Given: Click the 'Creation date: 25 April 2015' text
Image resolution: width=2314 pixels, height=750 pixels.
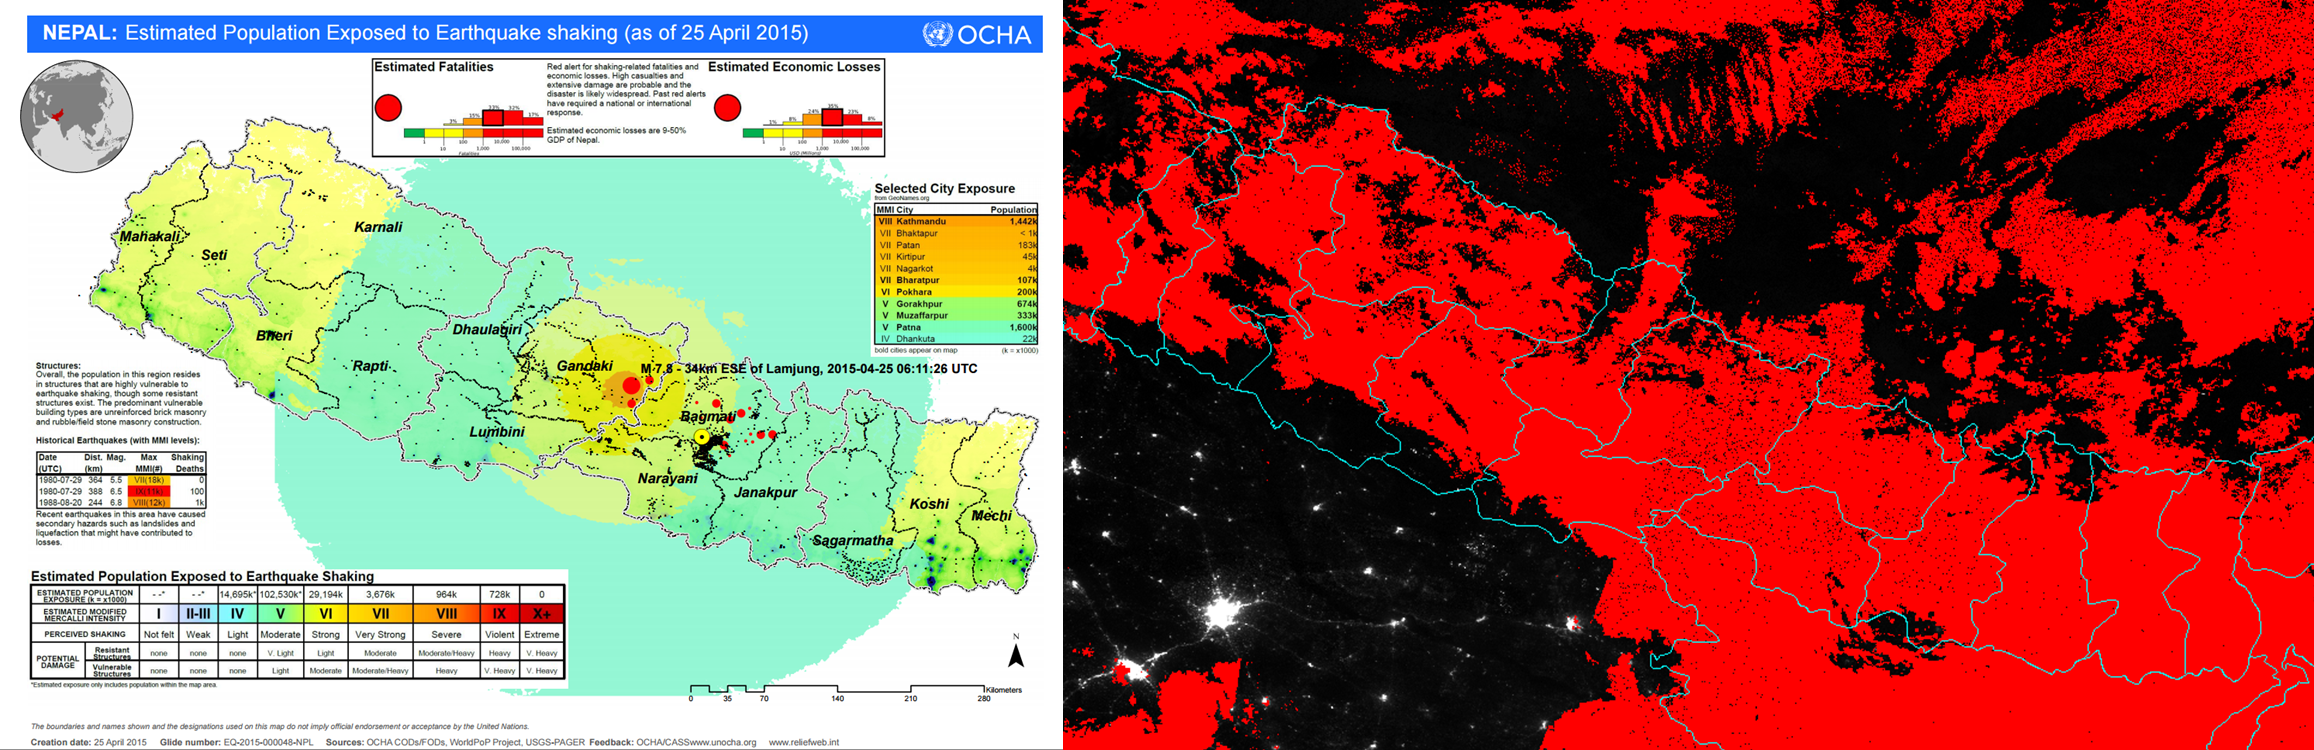Looking at the screenshot, I should 89,742.
